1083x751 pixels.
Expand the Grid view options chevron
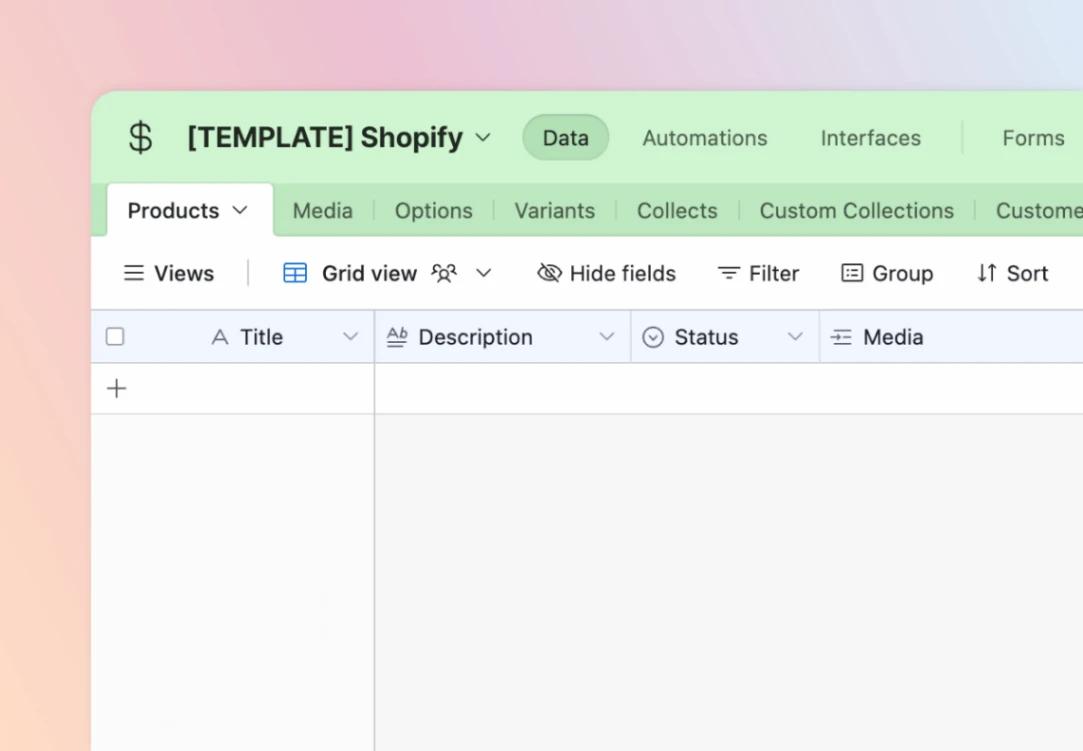point(484,273)
